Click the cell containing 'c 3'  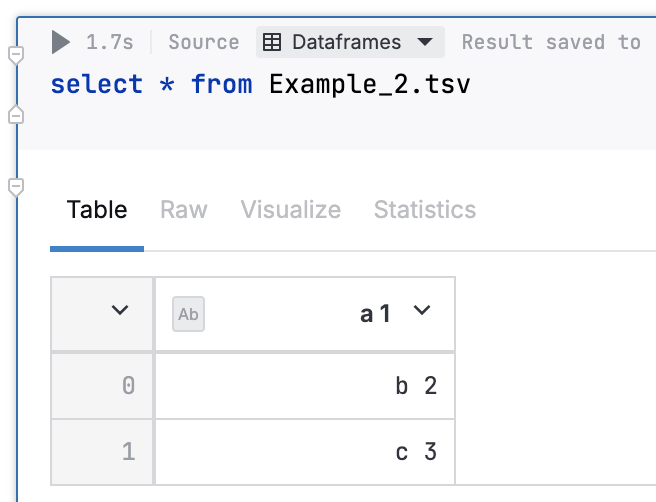click(x=305, y=452)
